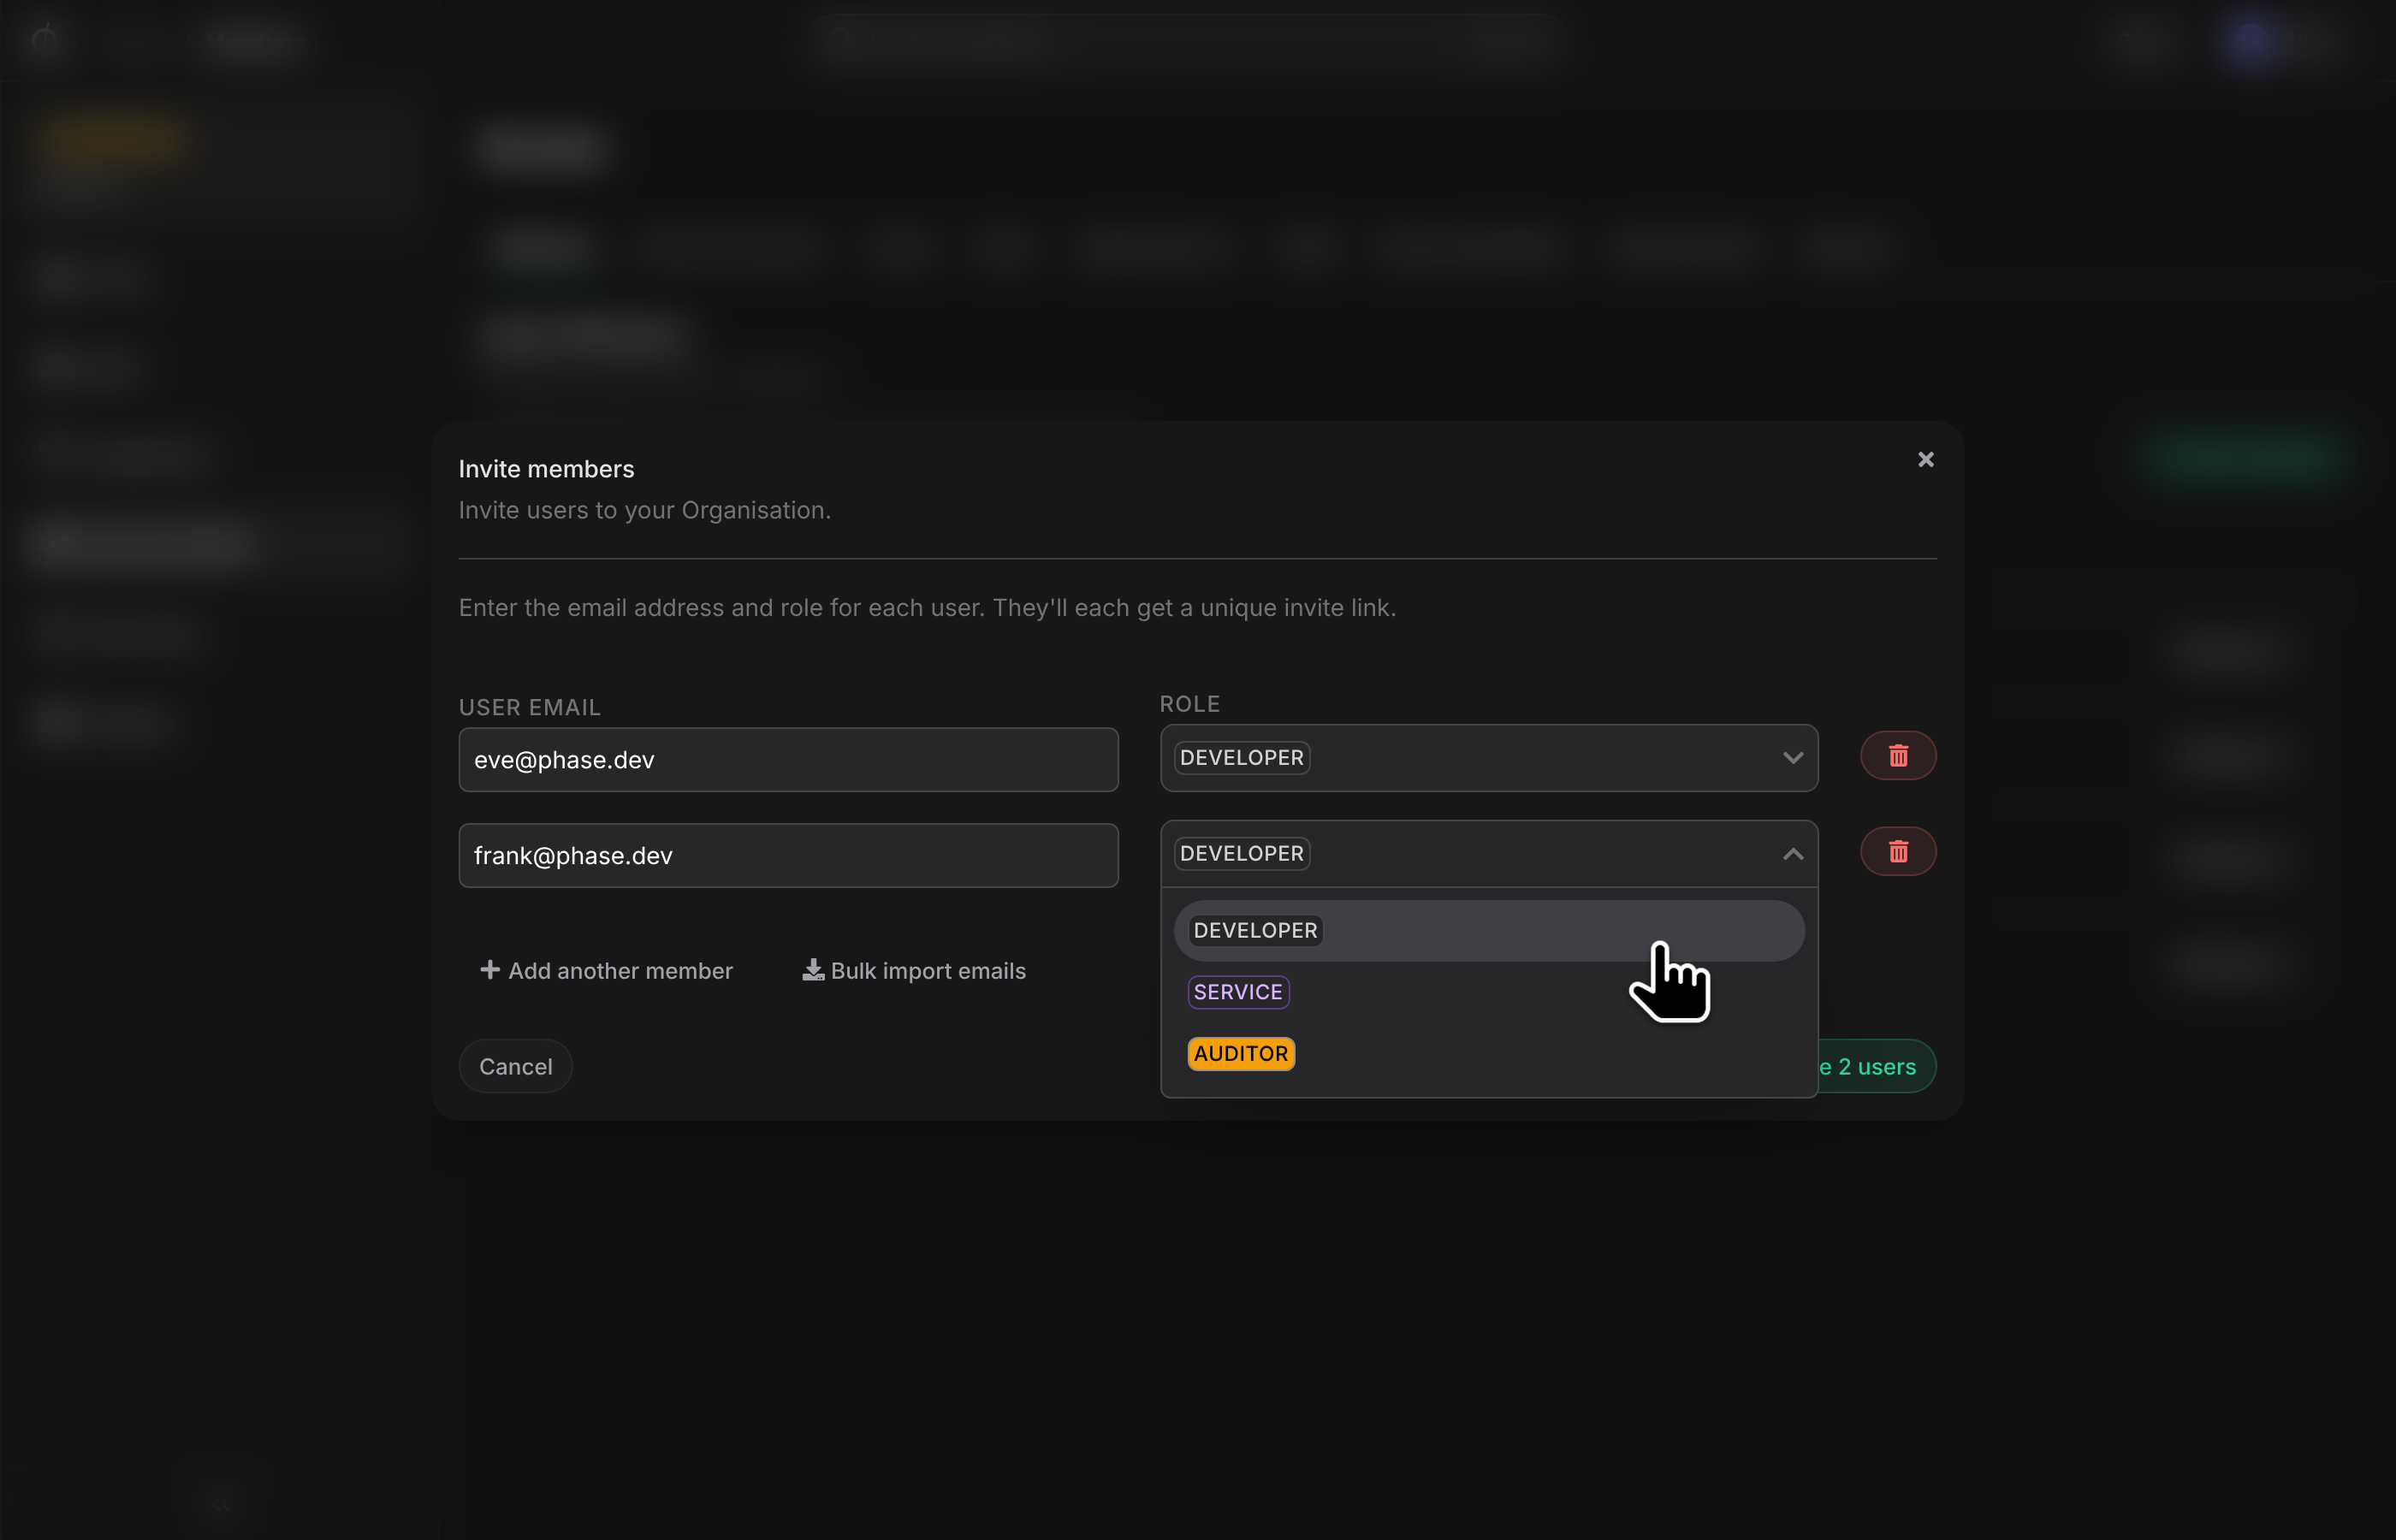The width and height of the screenshot is (2396, 1540).
Task: Close the Invite members dialog
Action: [1925, 459]
